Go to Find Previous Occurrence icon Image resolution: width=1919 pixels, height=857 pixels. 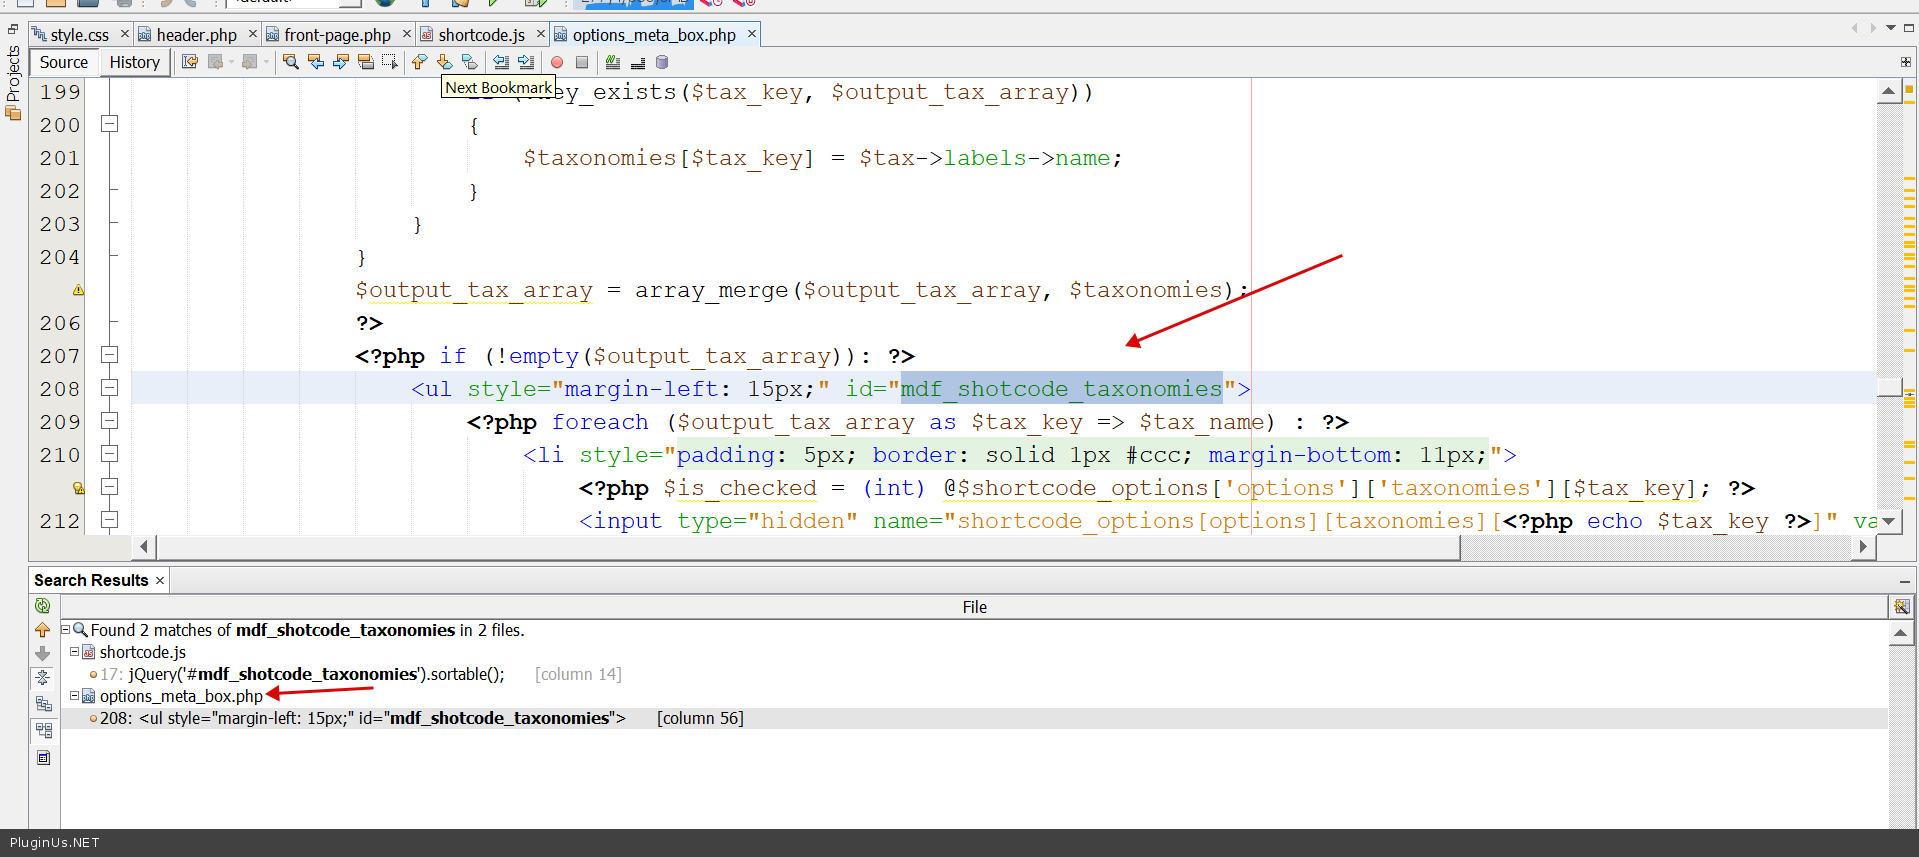tap(316, 62)
